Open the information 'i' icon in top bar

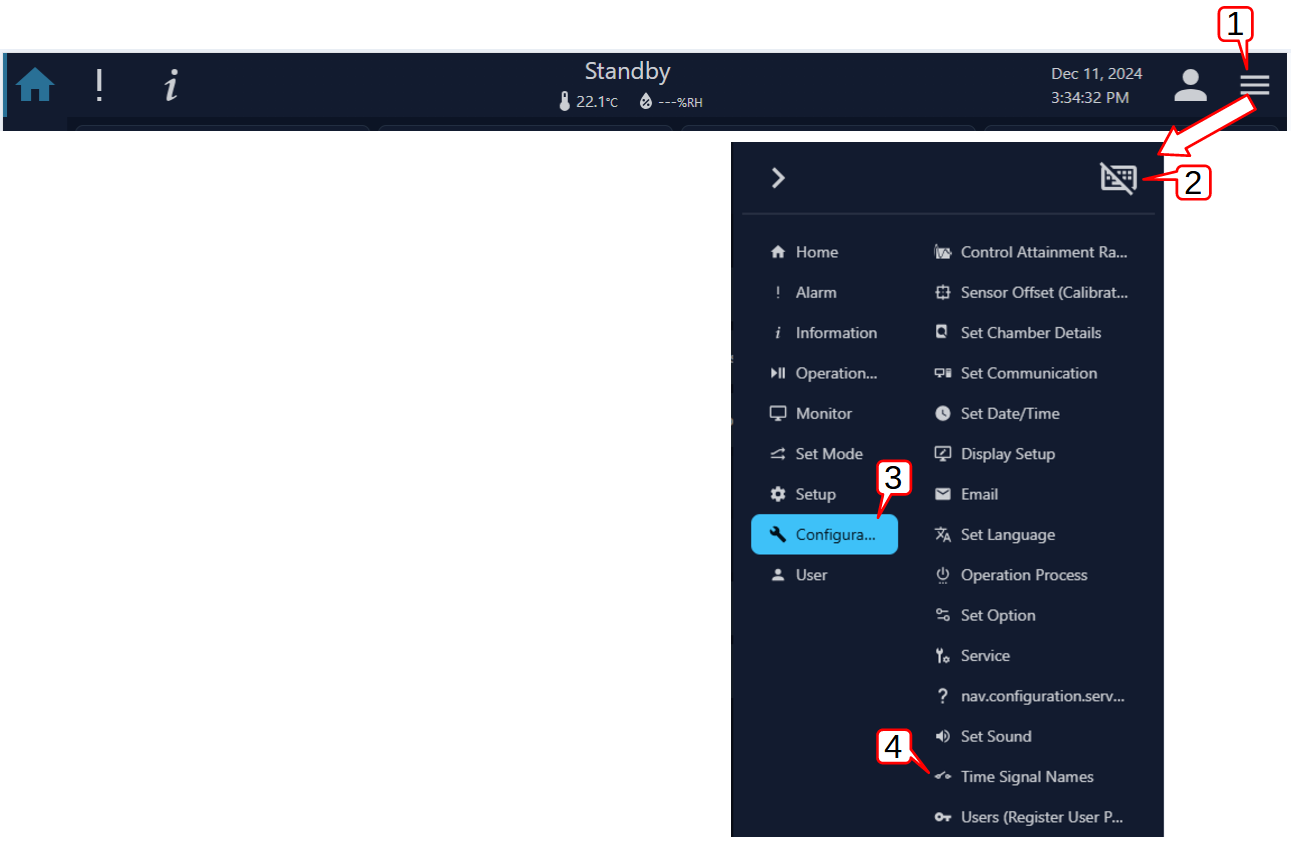point(171,86)
